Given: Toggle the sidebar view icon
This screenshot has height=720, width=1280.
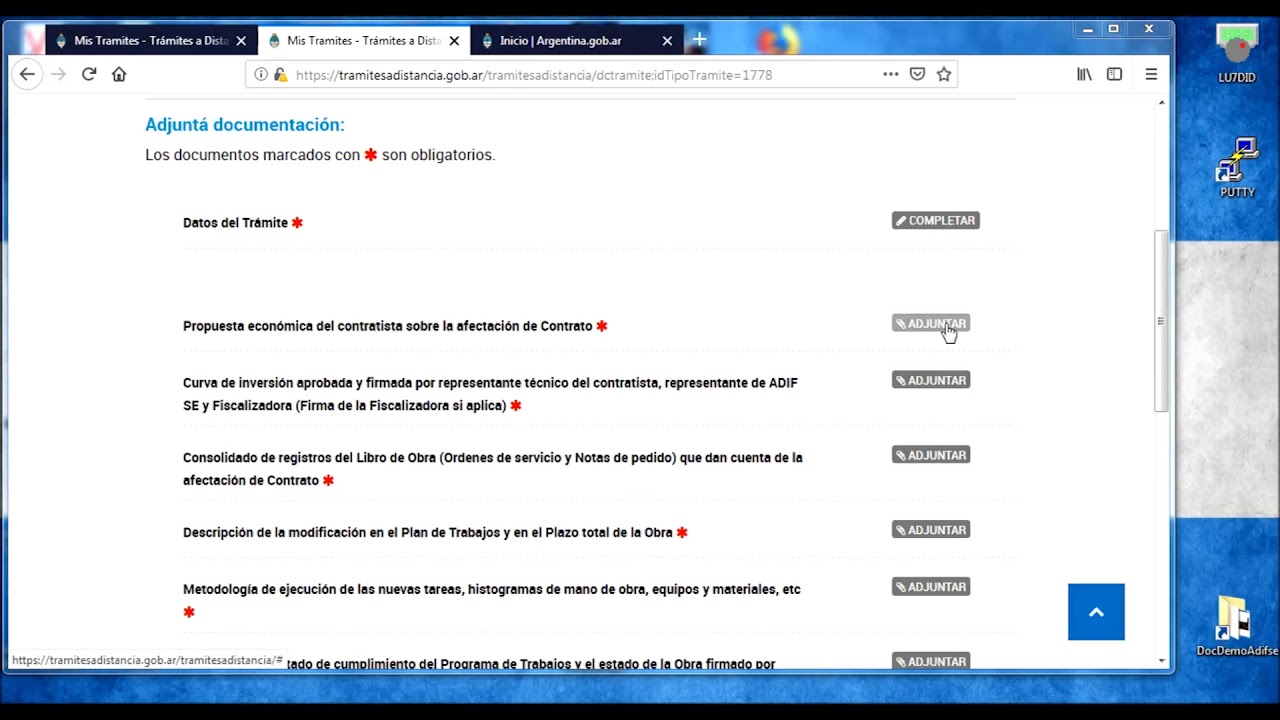Looking at the screenshot, I should [x=1114, y=74].
